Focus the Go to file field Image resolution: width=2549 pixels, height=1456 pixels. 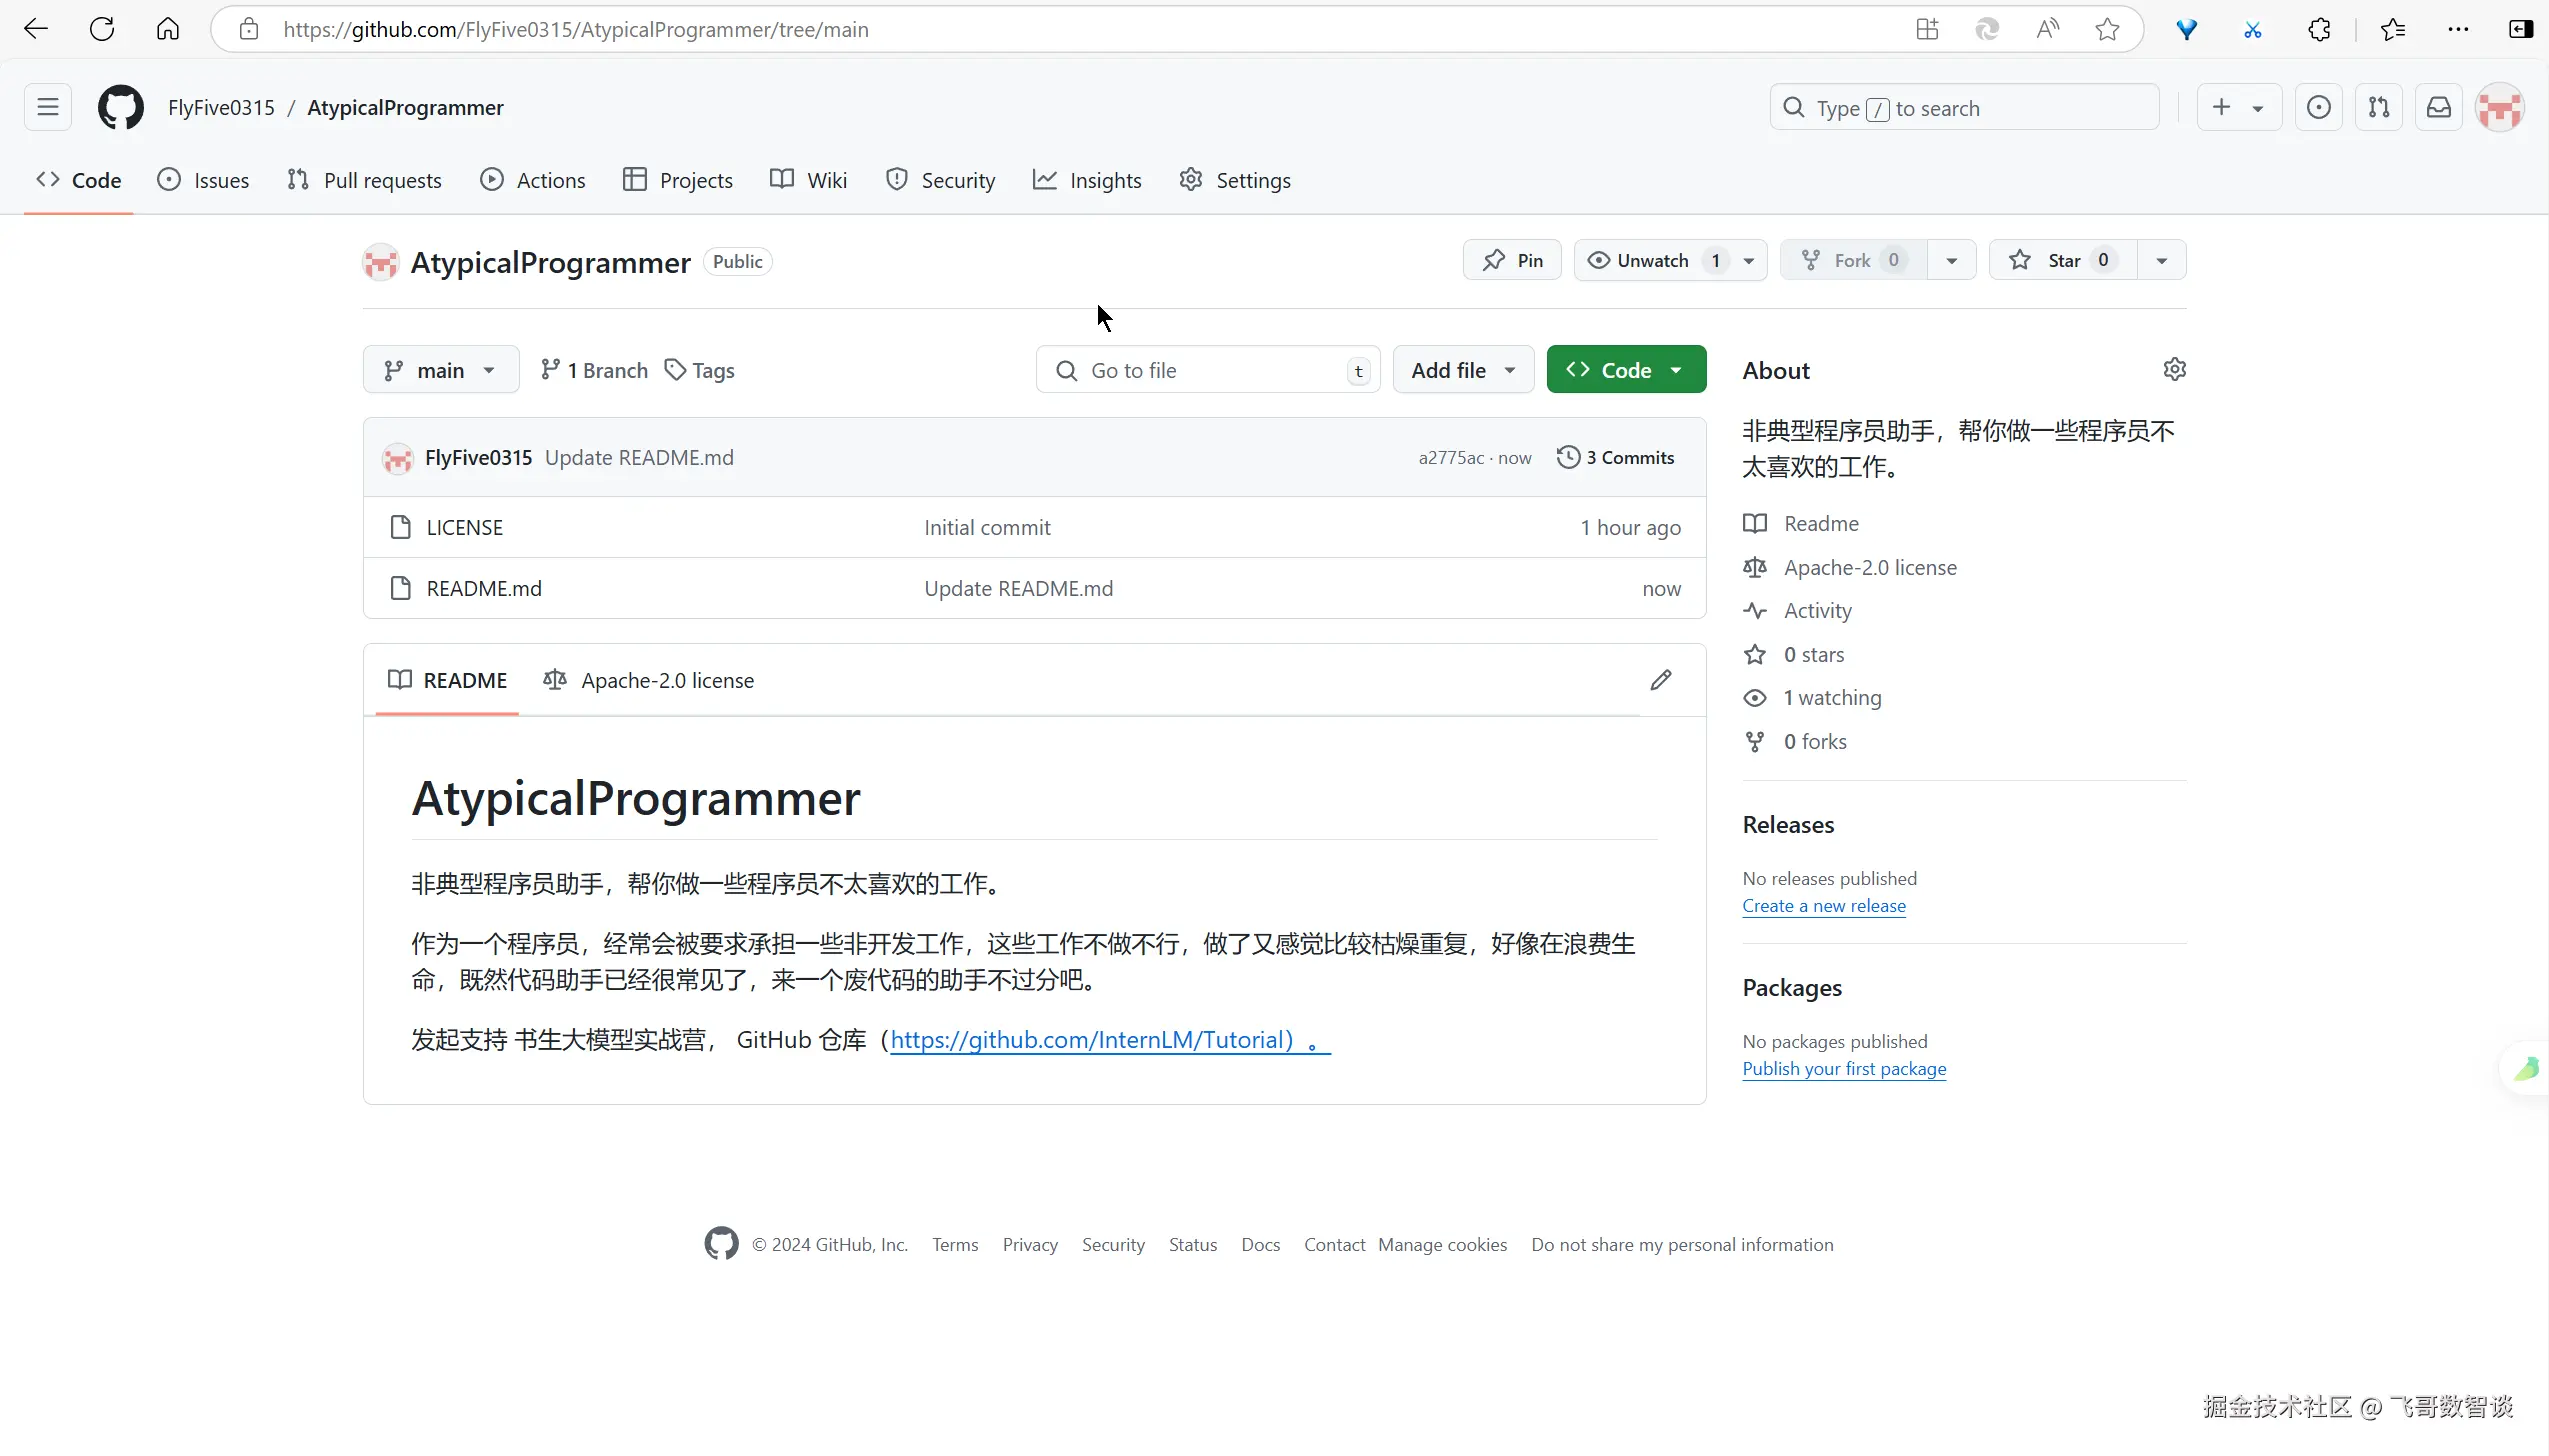1207,370
